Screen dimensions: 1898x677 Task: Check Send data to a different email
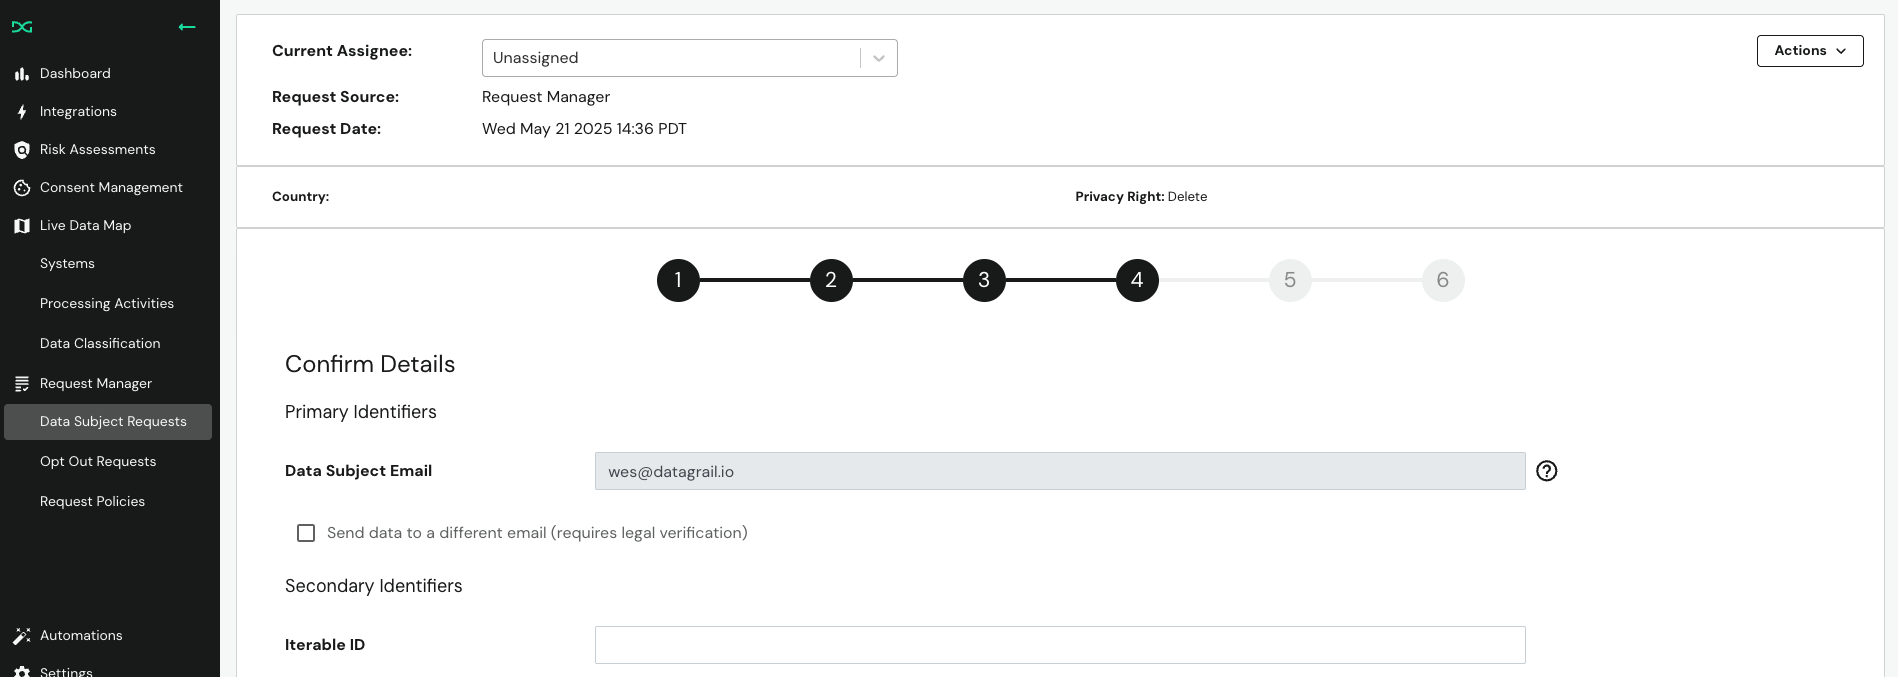(x=306, y=533)
